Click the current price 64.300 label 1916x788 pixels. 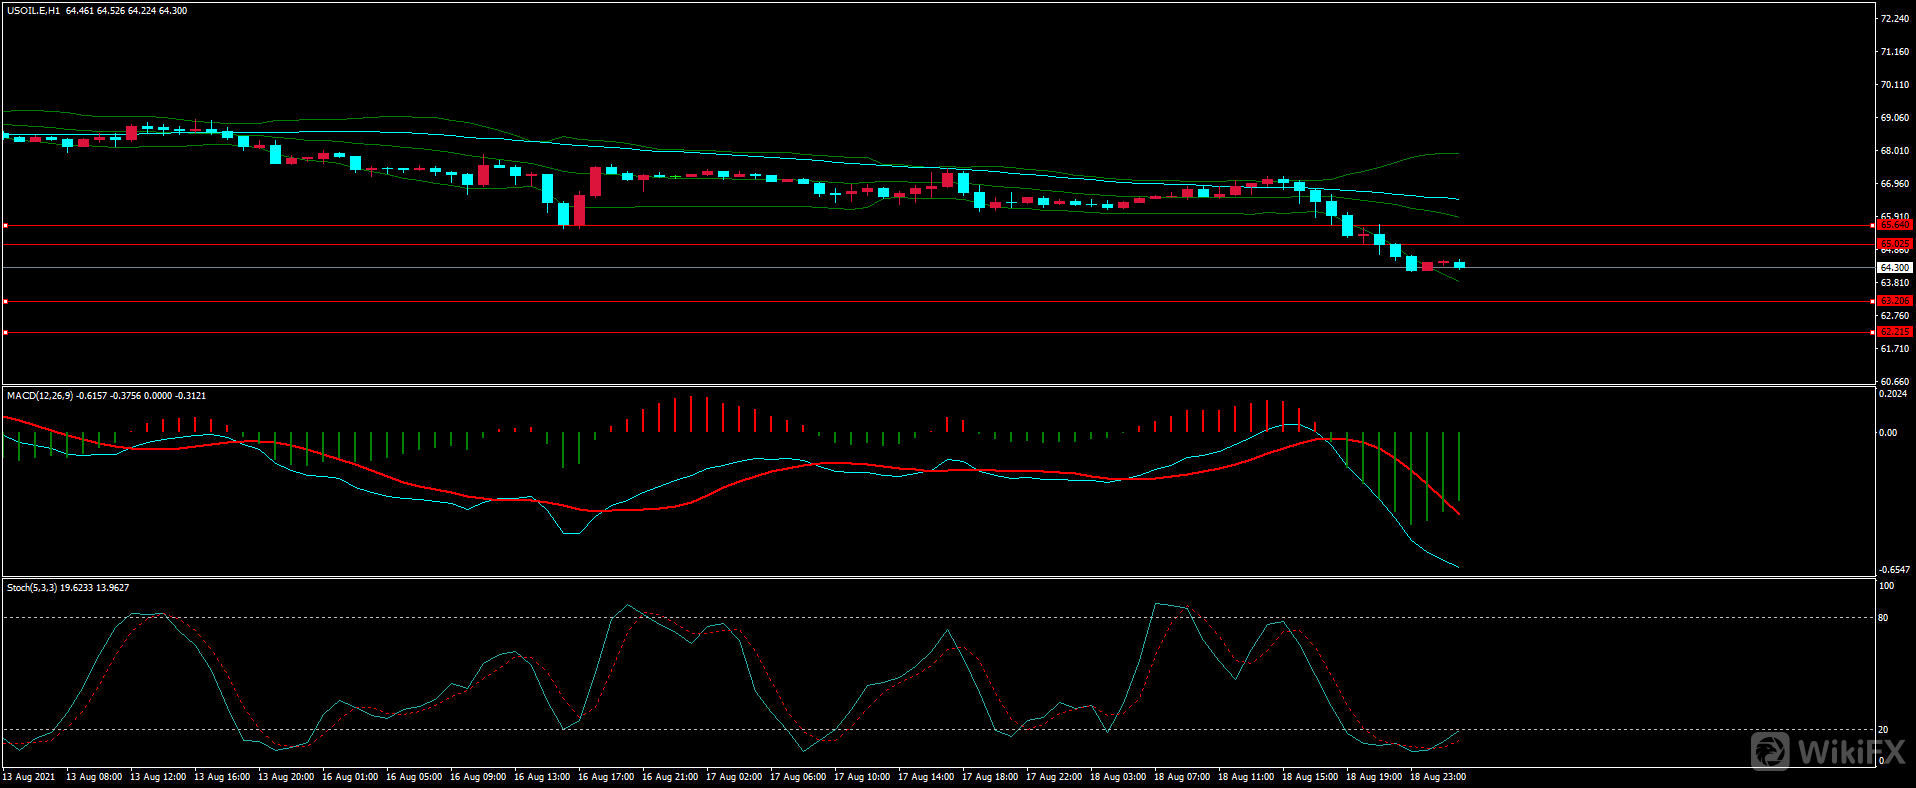(1894, 268)
